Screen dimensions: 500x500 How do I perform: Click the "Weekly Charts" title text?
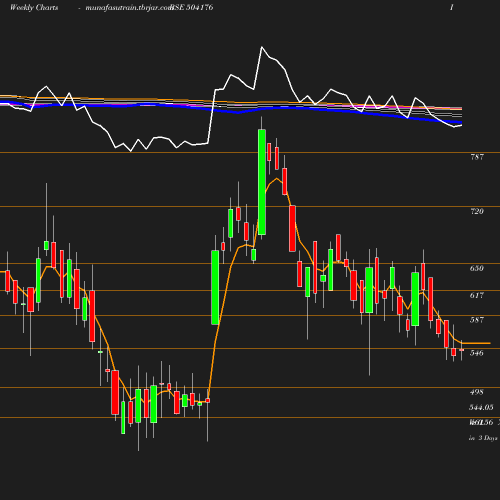pyautogui.click(x=34, y=7)
